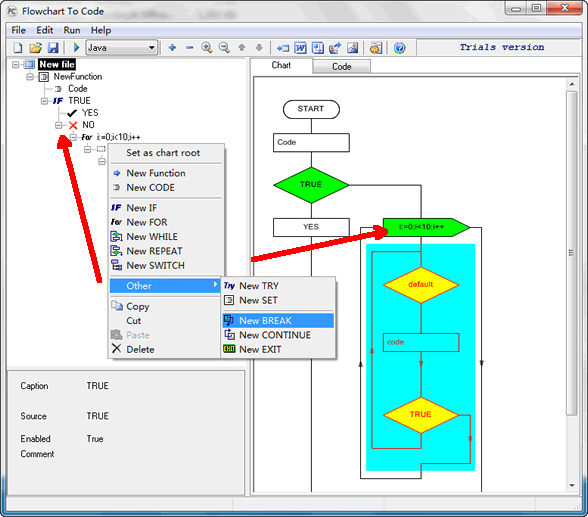Open a file with the folder icon
Image resolution: width=588 pixels, height=517 pixels.
click(x=36, y=48)
